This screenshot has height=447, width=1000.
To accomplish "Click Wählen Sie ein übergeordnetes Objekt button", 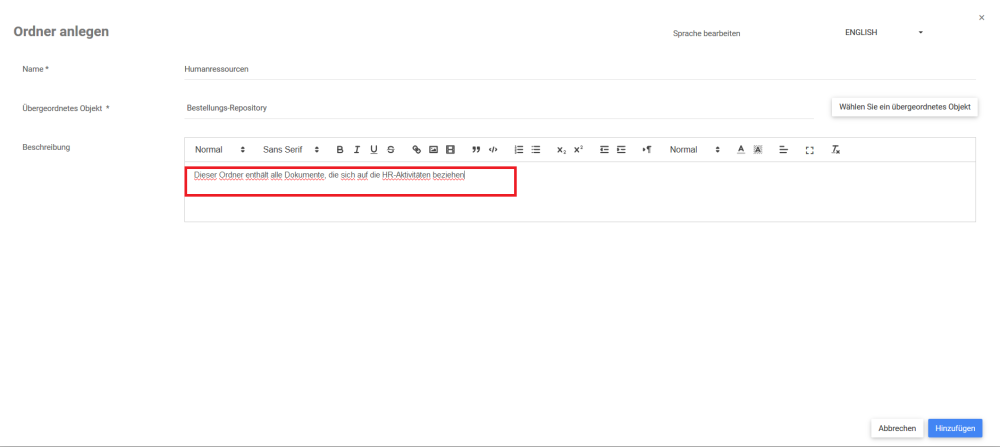I will click(904, 107).
